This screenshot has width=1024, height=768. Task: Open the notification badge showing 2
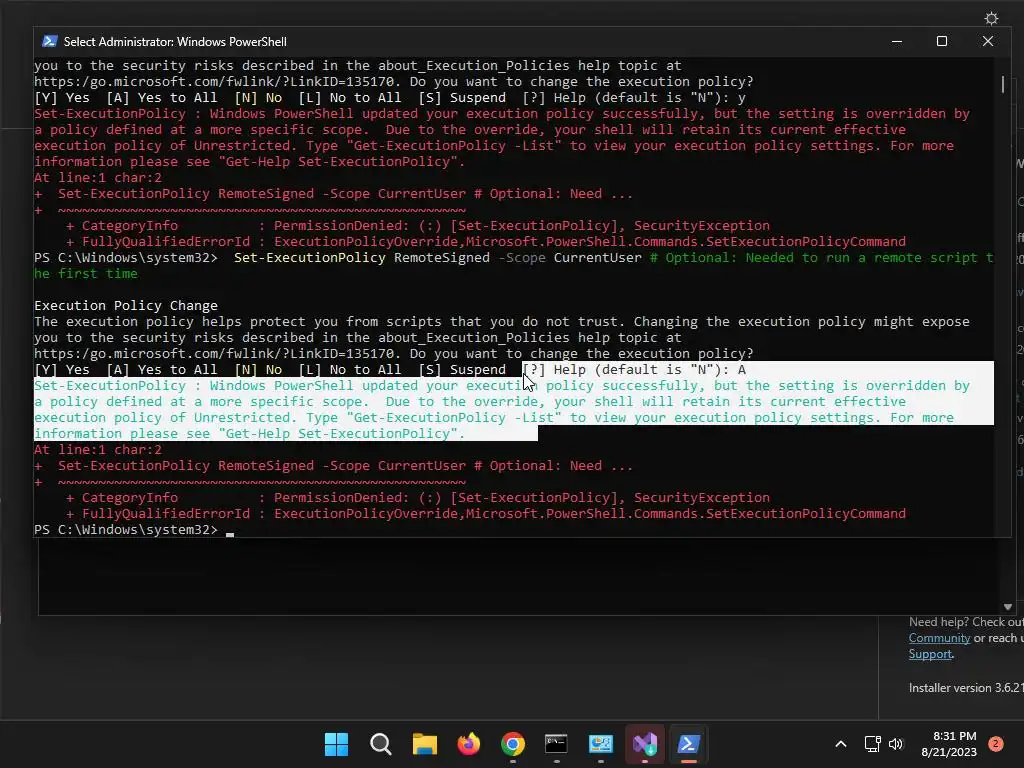(996, 744)
